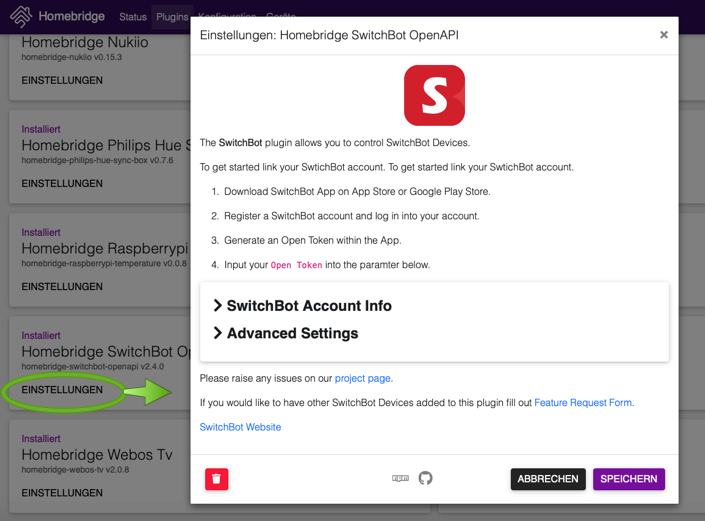Viewport: 705px width, 521px height.
Task: Open Einstellungen for Philips Hue Sync Box
Action: pyautogui.click(x=62, y=183)
